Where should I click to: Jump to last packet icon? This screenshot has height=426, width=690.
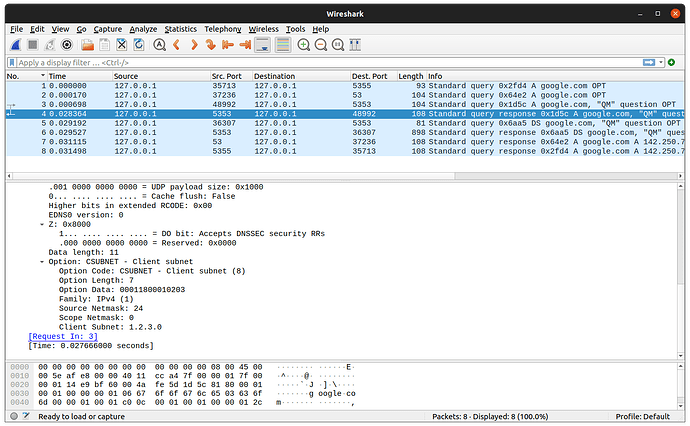245,45
